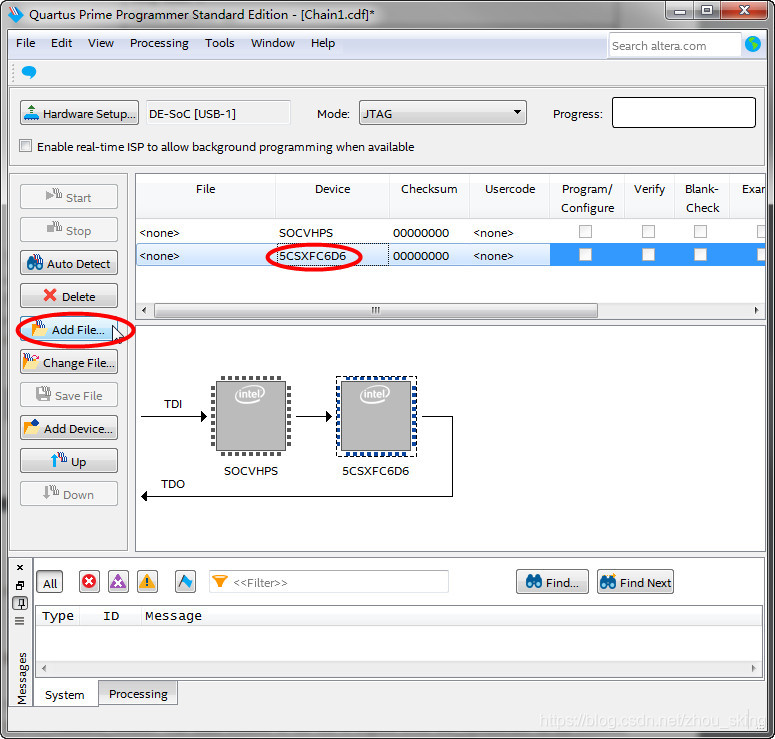This screenshot has width=775, height=739.
Task: Move device Up in chain
Action: pos(69,461)
